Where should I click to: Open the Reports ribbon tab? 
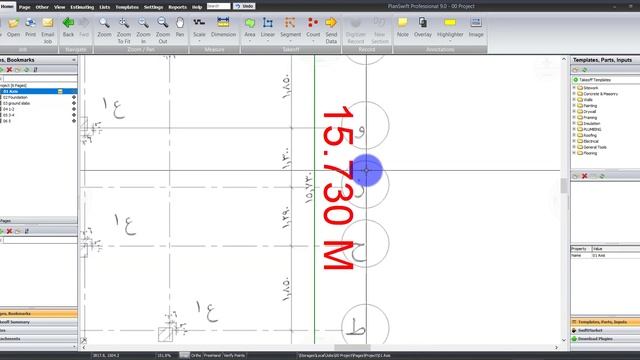[x=178, y=7]
